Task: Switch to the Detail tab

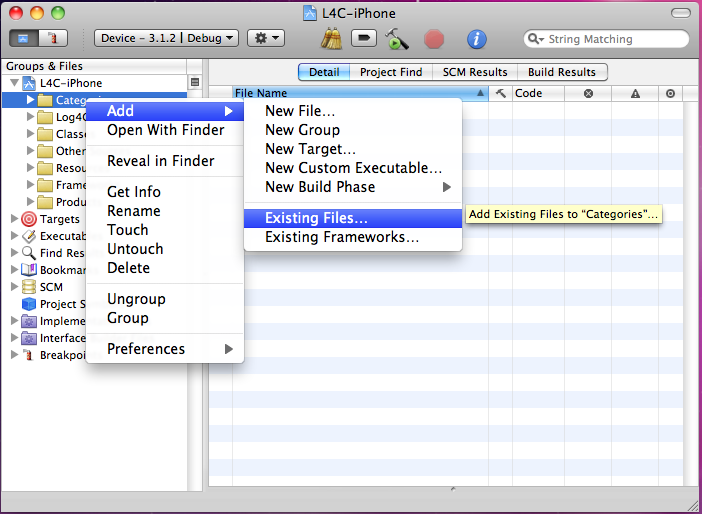Action: (324, 72)
